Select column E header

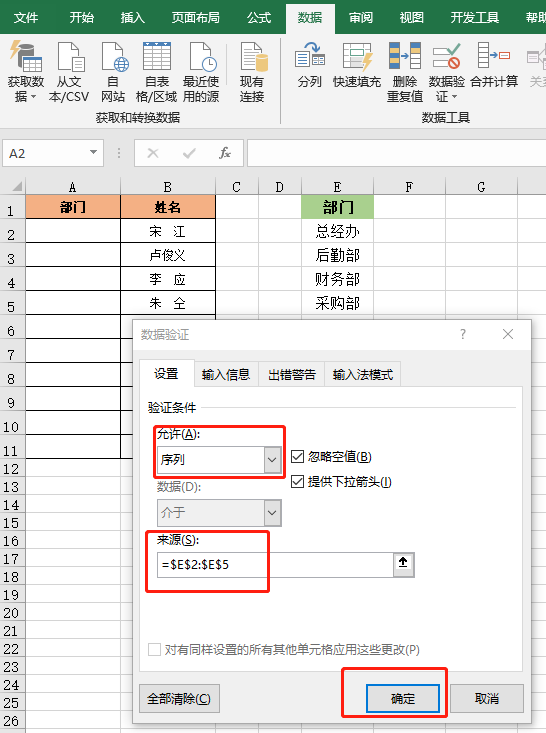tap(338, 187)
